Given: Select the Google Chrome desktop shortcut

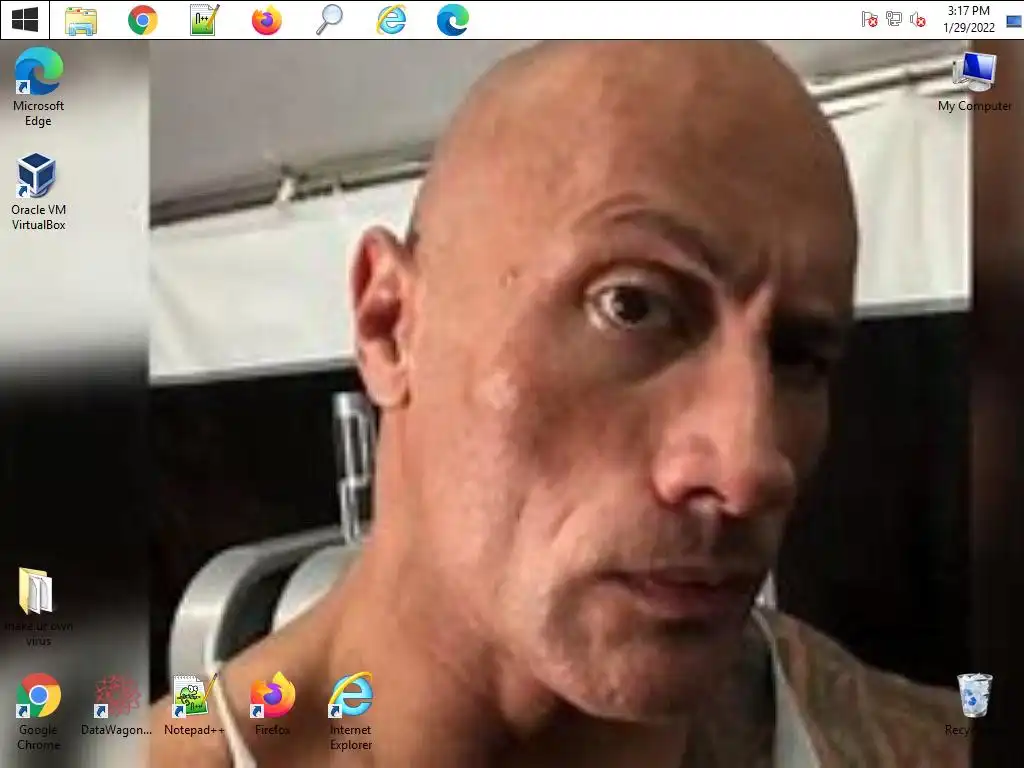Looking at the screenshot, I should (39, 712).
